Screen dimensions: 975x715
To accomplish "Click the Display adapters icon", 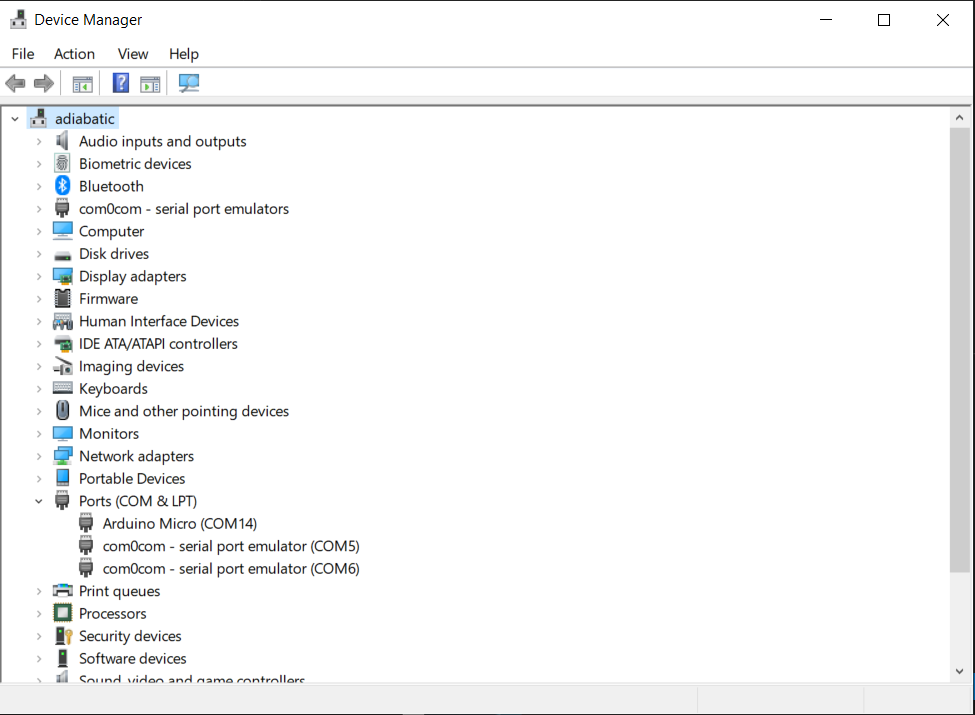I will point(62,276).
